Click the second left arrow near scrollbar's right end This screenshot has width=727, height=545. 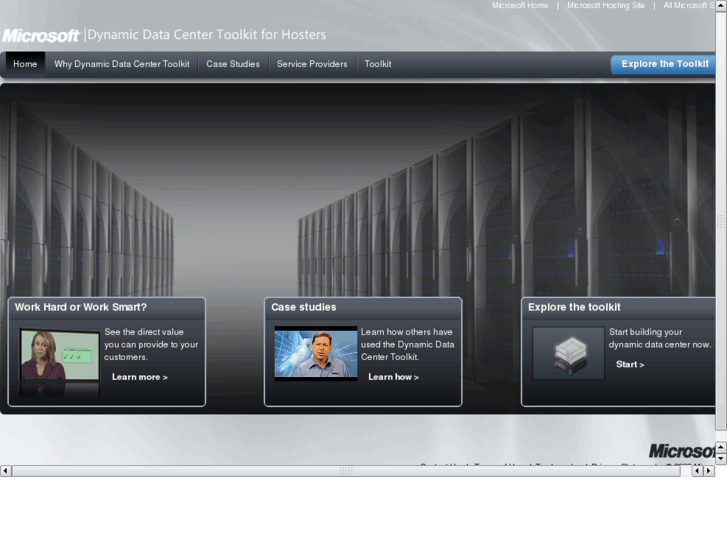pos(697,471)
